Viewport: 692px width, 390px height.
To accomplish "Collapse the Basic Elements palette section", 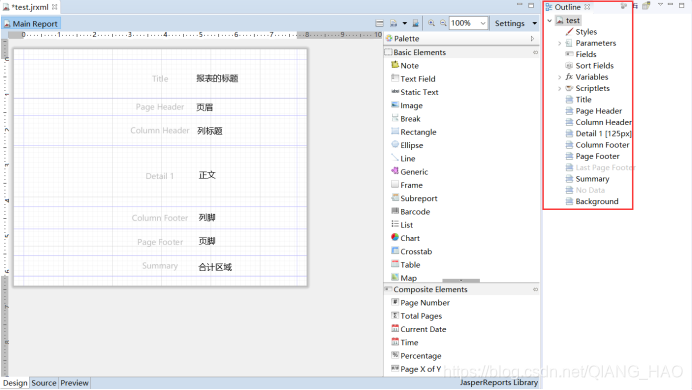I will pos(535,52).
